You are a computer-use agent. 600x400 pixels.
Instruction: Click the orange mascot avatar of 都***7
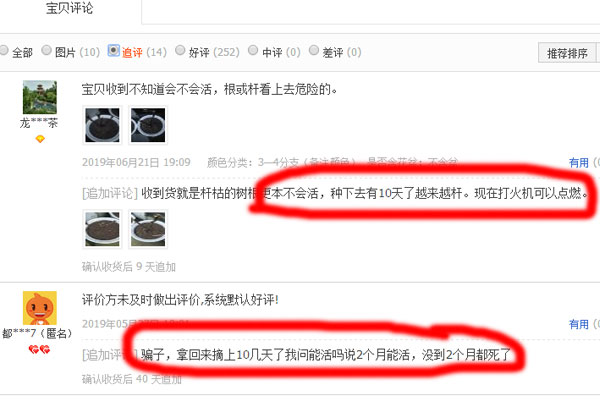tap(40, 308)
